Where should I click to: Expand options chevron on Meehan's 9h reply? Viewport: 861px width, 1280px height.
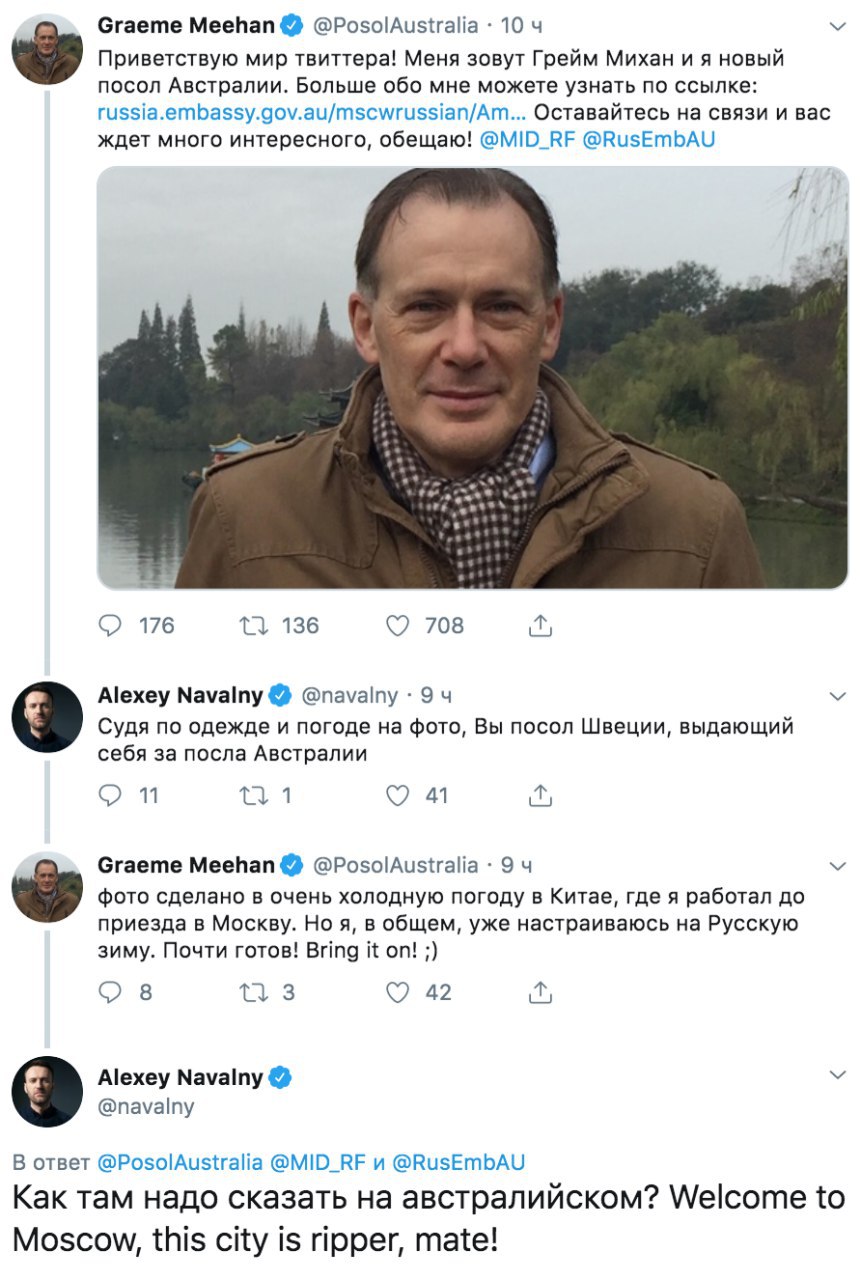838,865
